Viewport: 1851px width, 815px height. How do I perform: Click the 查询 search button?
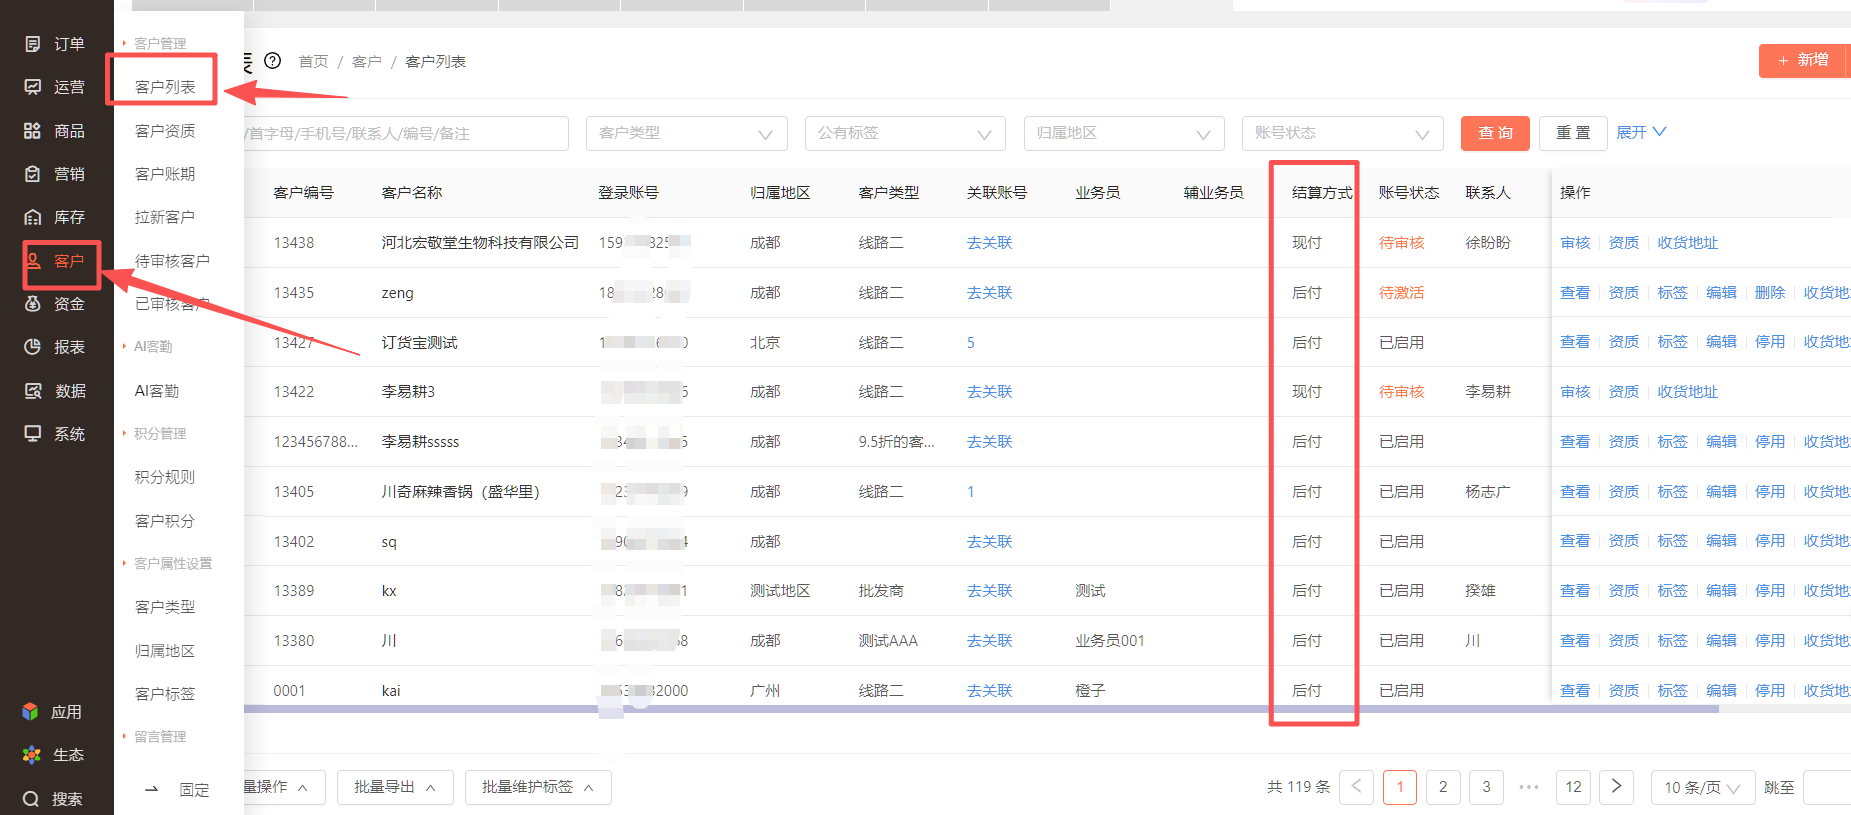[1495, 133]
